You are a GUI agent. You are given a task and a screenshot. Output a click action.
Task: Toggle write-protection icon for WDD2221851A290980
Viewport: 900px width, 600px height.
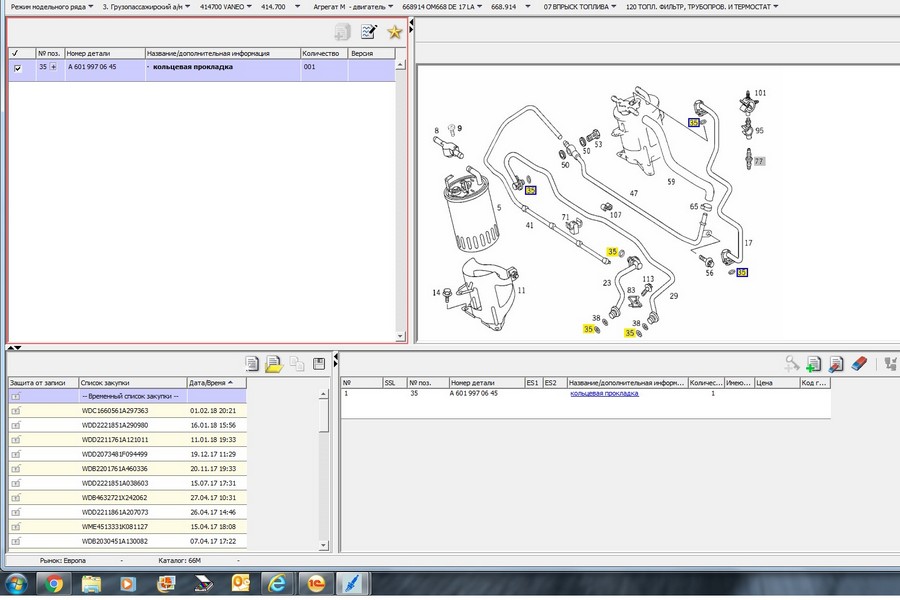16,424
